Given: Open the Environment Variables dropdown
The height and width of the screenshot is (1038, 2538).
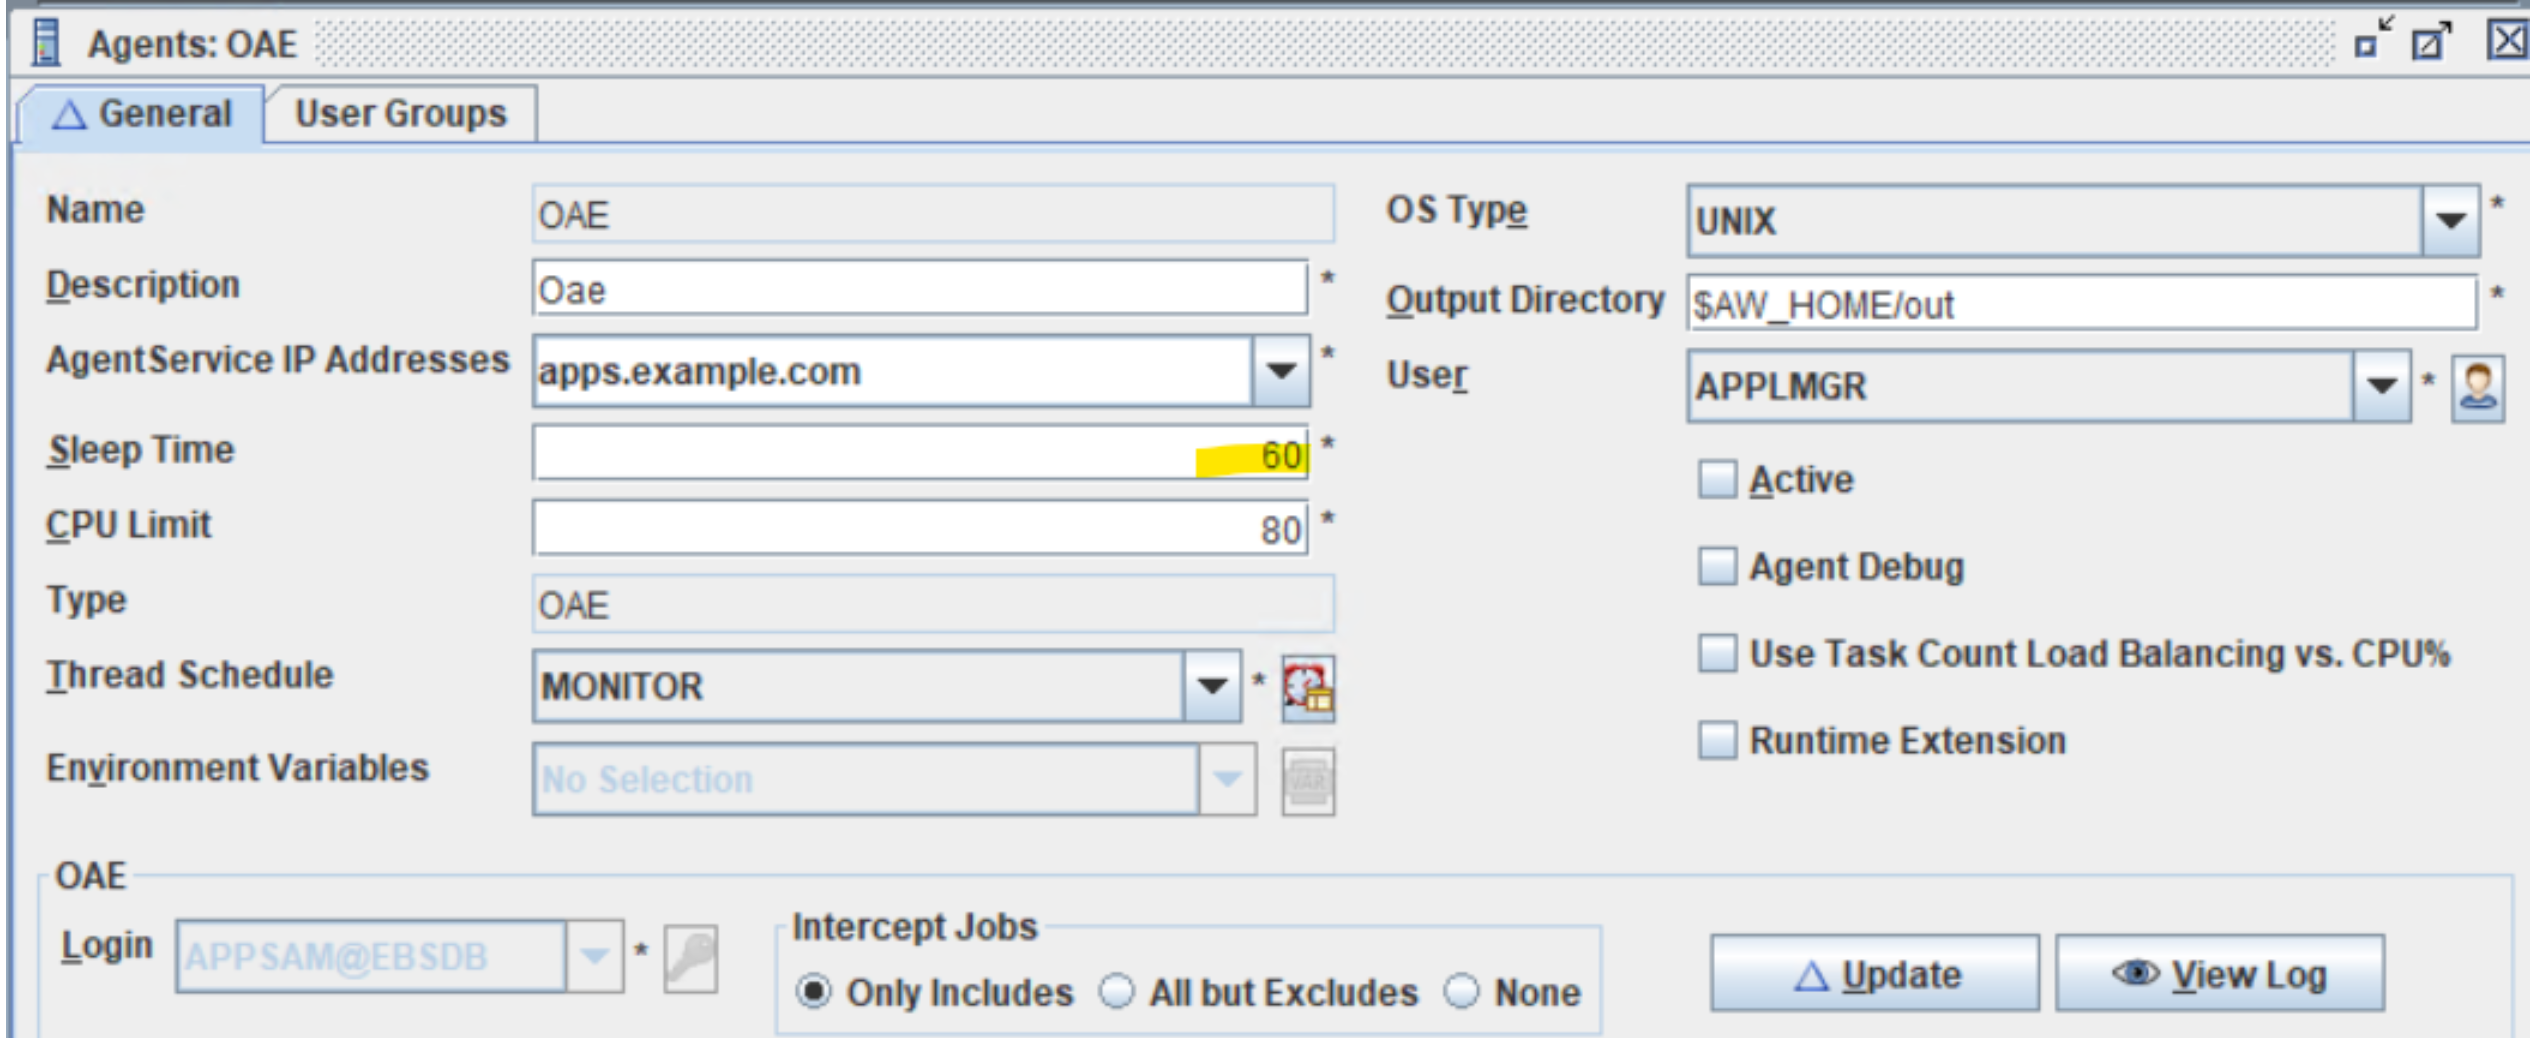Looking at the screenshot, I should click(1227, 779).
